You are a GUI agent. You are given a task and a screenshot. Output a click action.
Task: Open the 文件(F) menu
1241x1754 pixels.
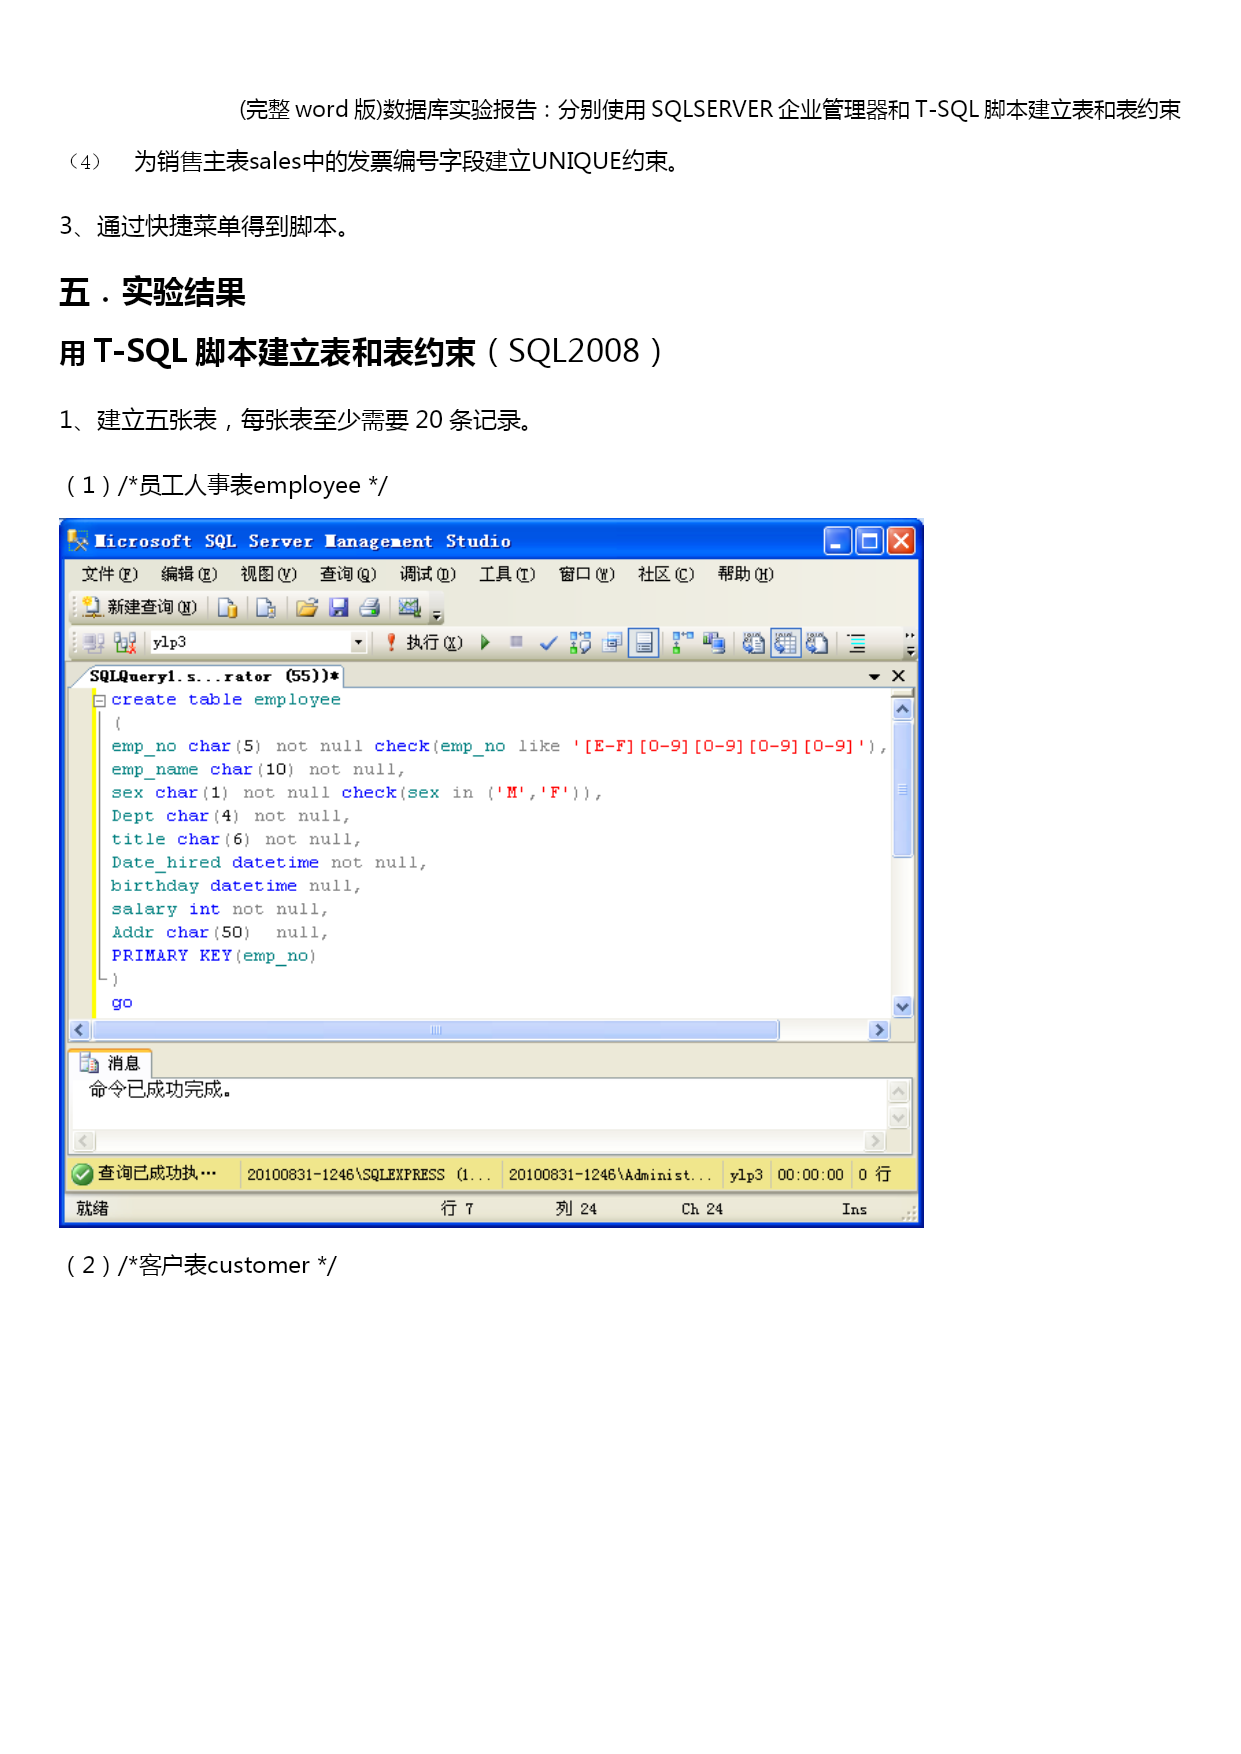click(x=109, y=574)
